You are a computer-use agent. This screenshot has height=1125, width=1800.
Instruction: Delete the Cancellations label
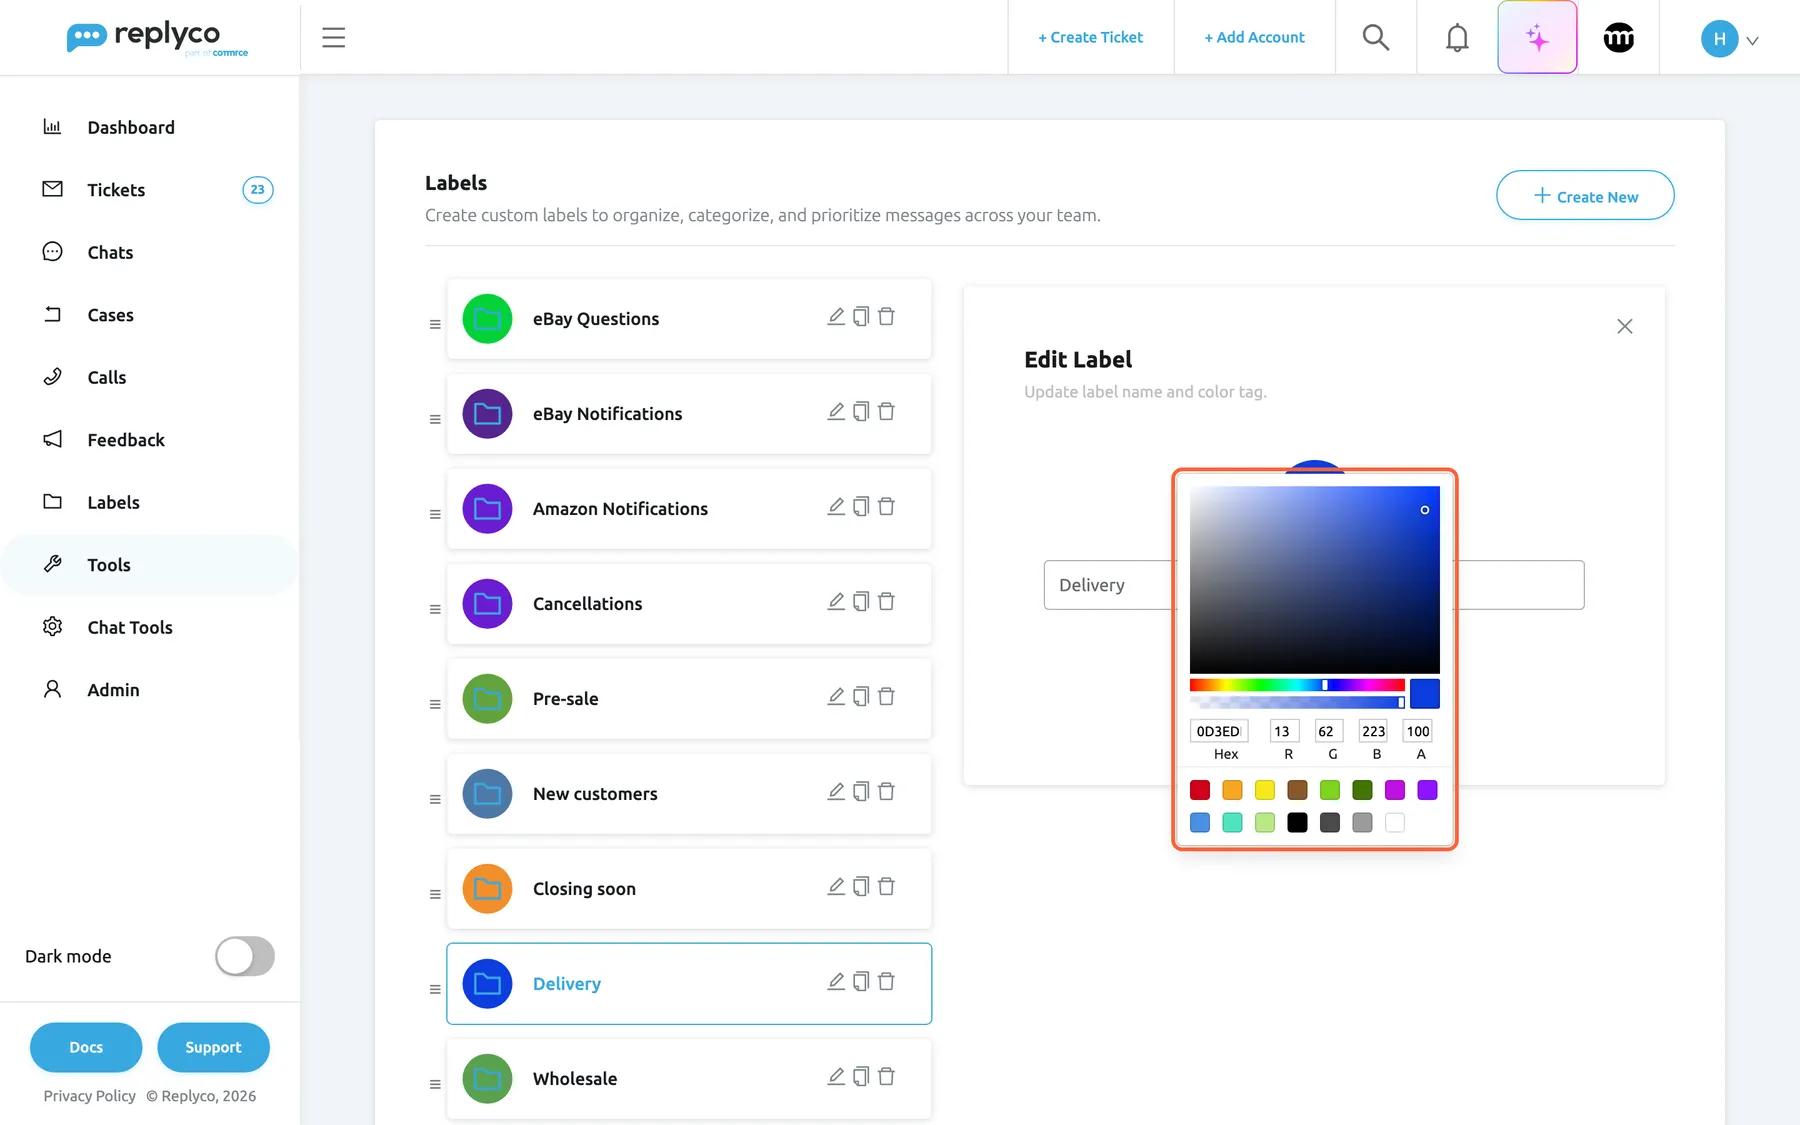(886, 602)
